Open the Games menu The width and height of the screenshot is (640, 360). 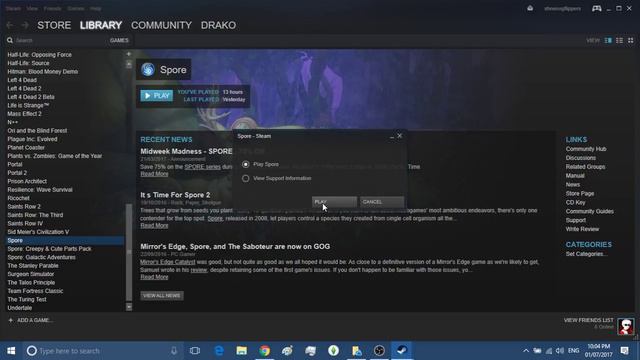click(x=76, y=9)
